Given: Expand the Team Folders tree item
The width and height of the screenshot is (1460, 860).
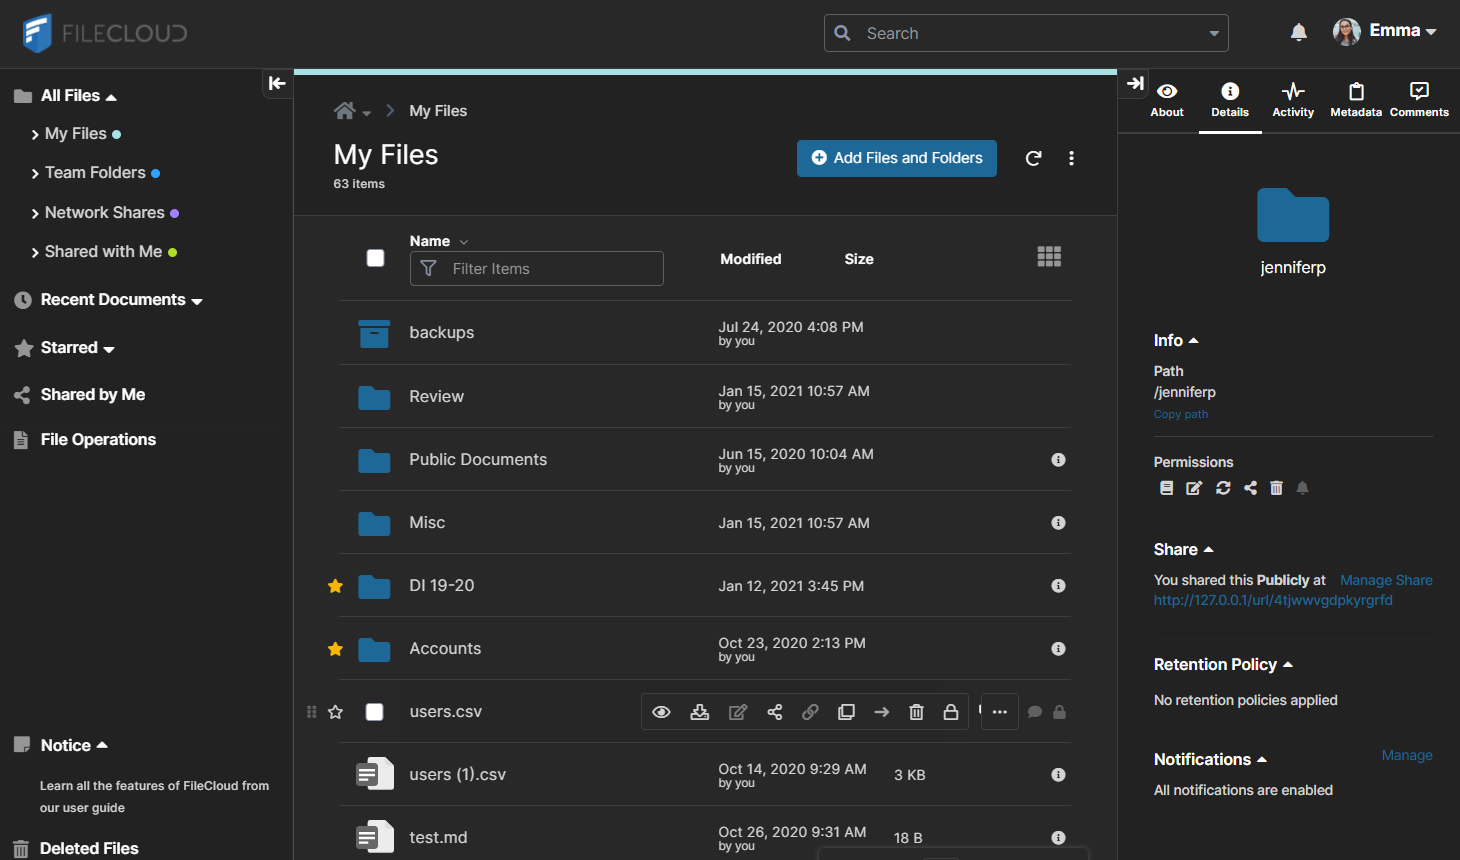Looking at the screenshot, I should [36, 174].
